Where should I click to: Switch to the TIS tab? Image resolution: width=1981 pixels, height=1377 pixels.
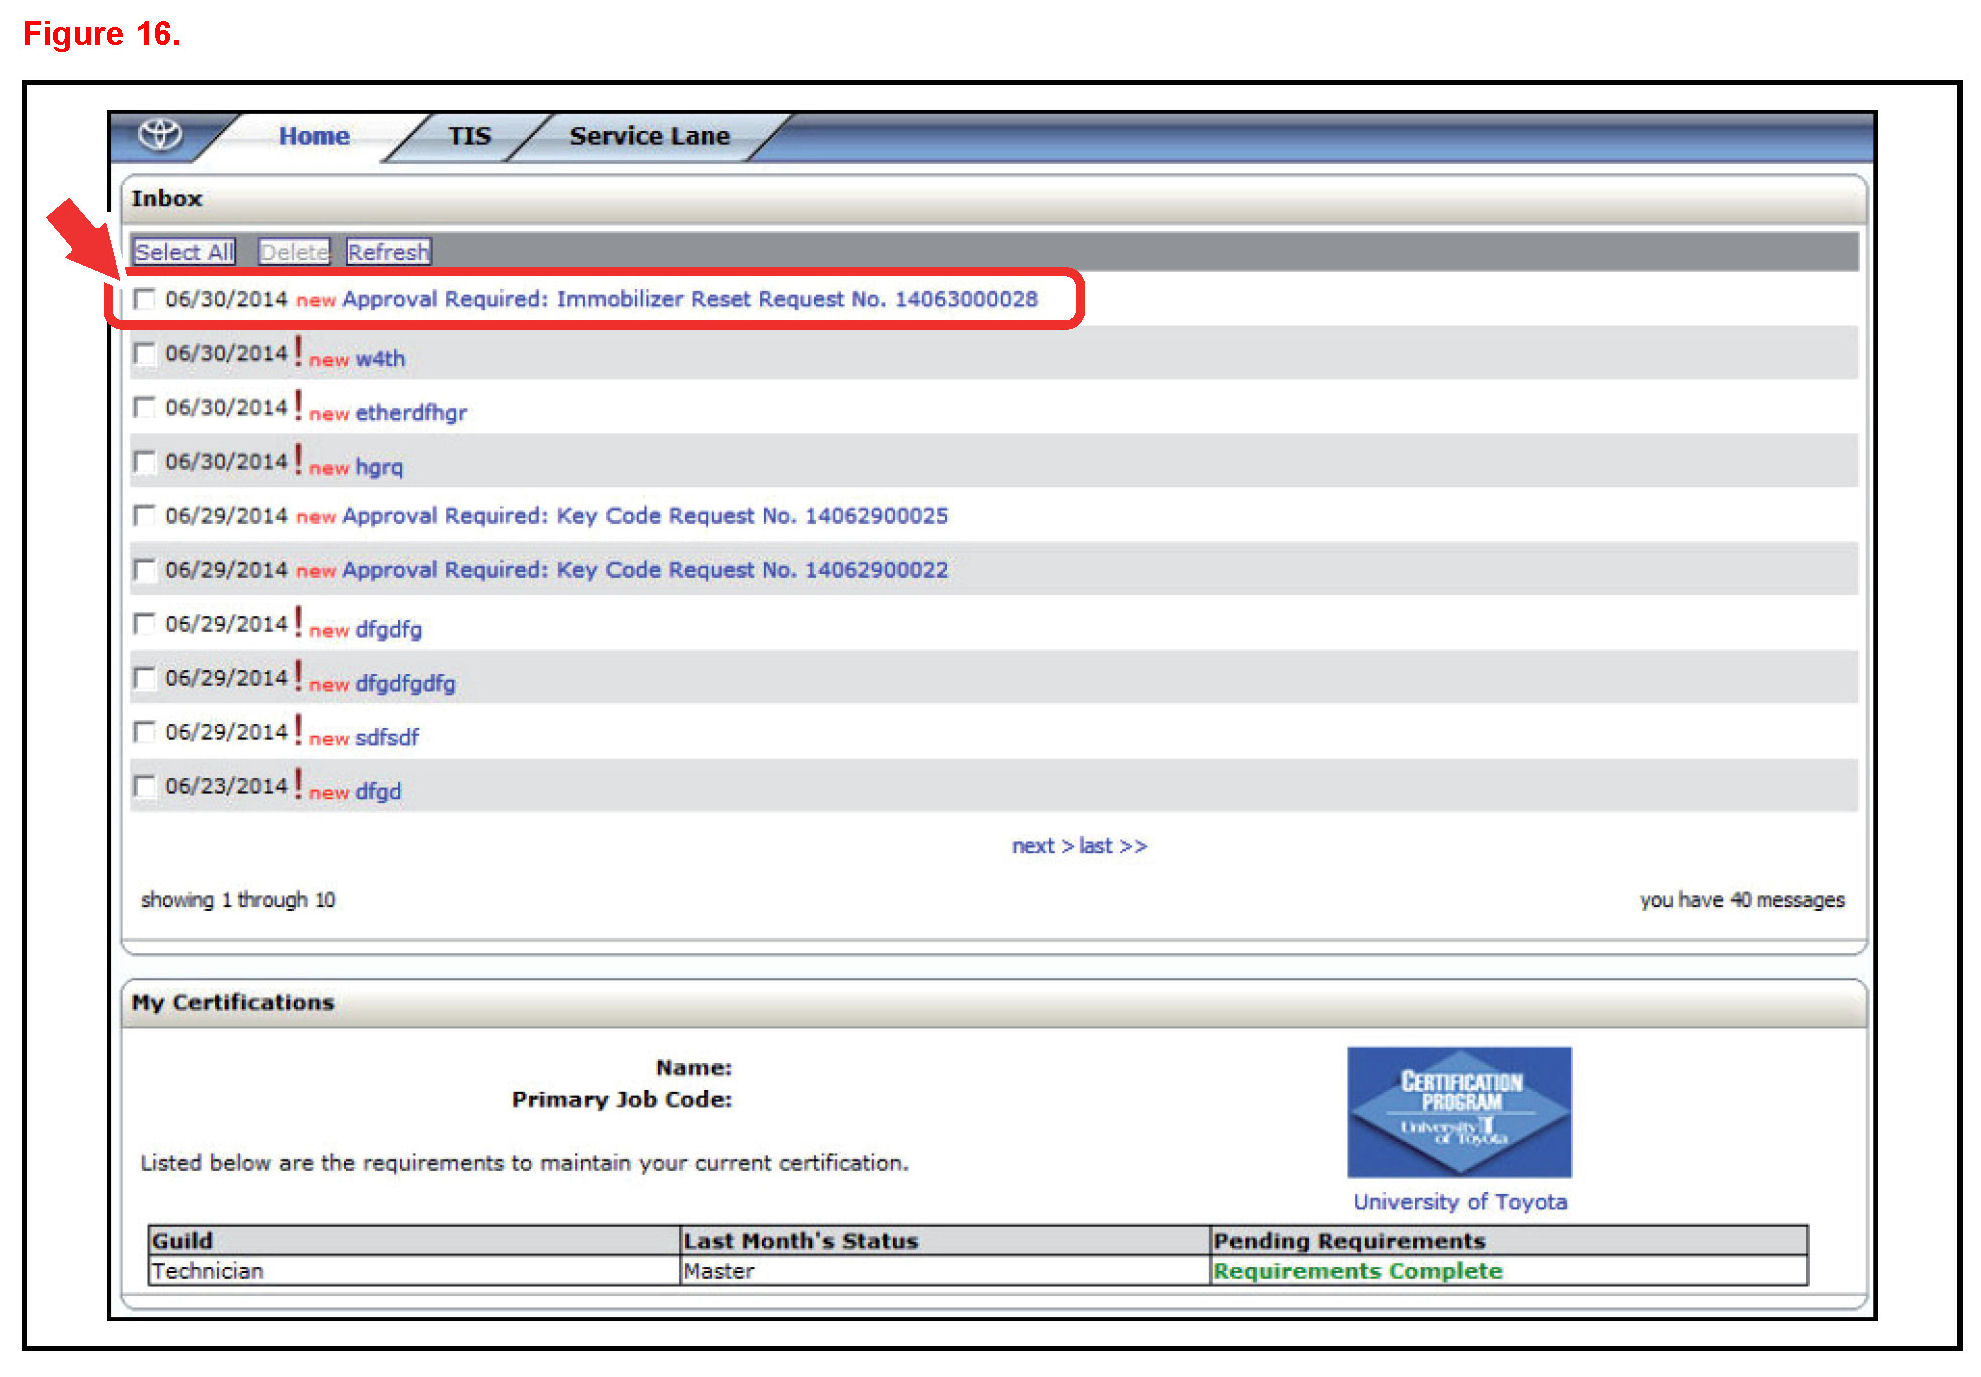(469, 136)
